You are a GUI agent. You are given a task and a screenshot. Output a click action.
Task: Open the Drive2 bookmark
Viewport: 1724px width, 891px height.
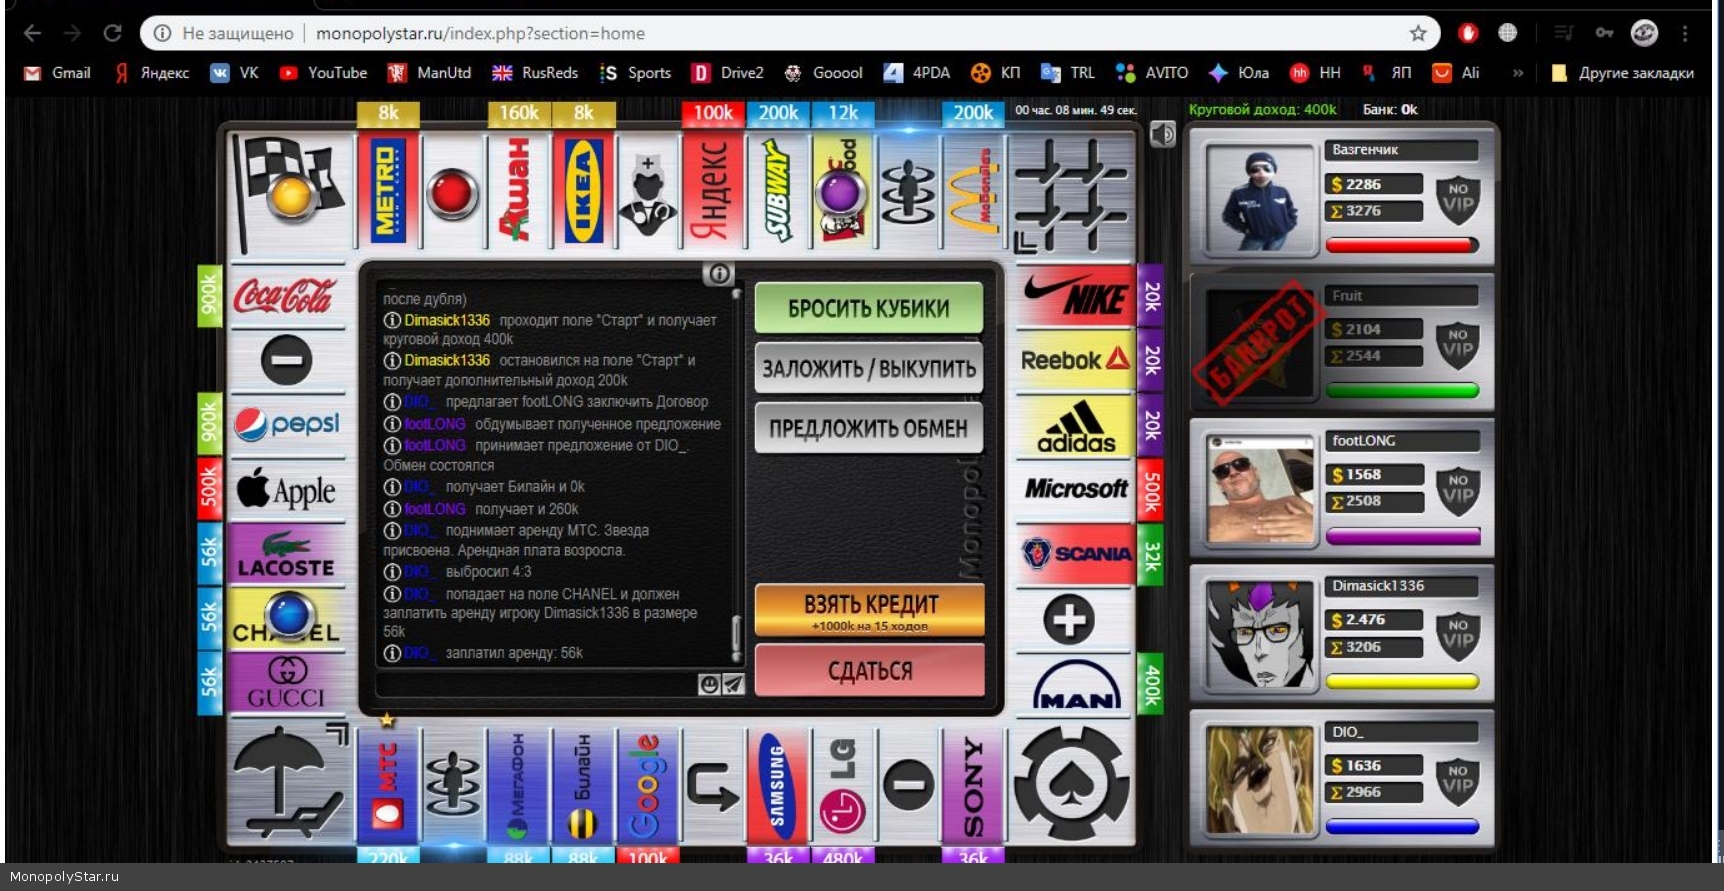click(728, 73)
